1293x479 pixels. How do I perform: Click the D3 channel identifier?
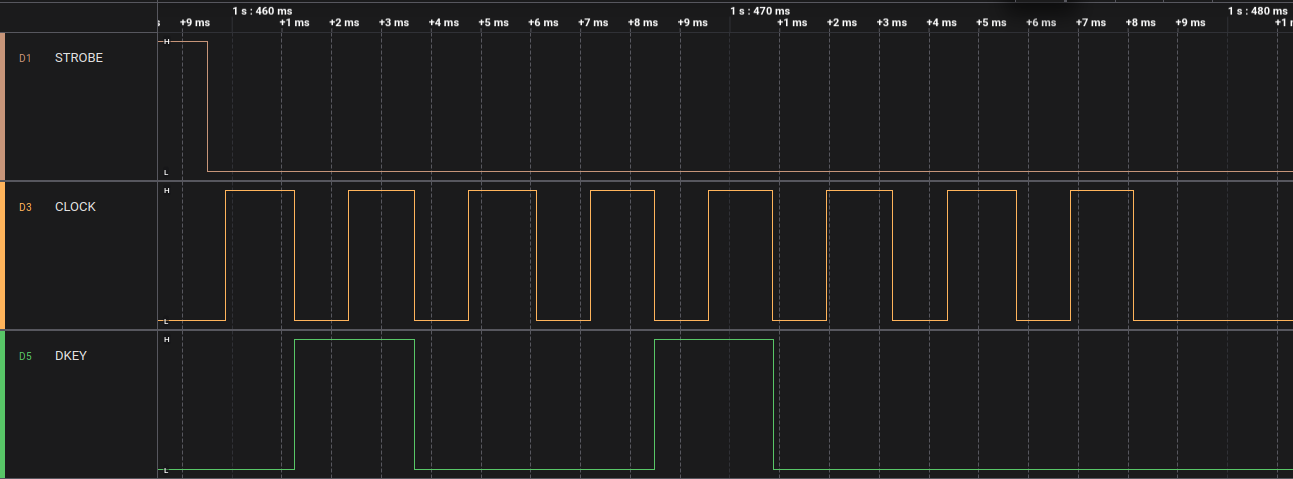tap(25, 207)
